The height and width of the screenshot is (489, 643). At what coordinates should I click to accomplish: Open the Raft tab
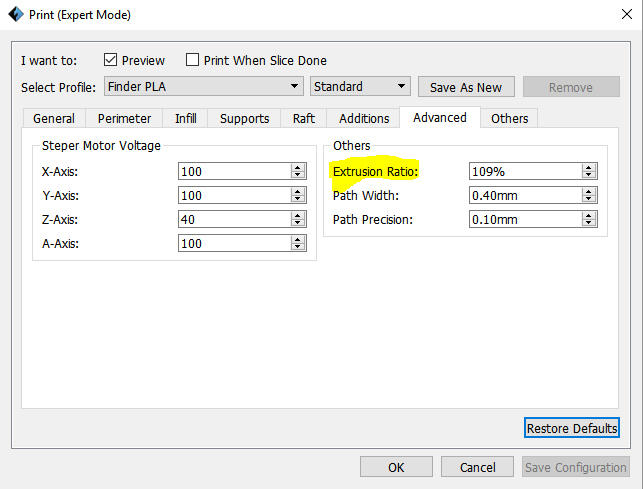[x=304, y=118]
